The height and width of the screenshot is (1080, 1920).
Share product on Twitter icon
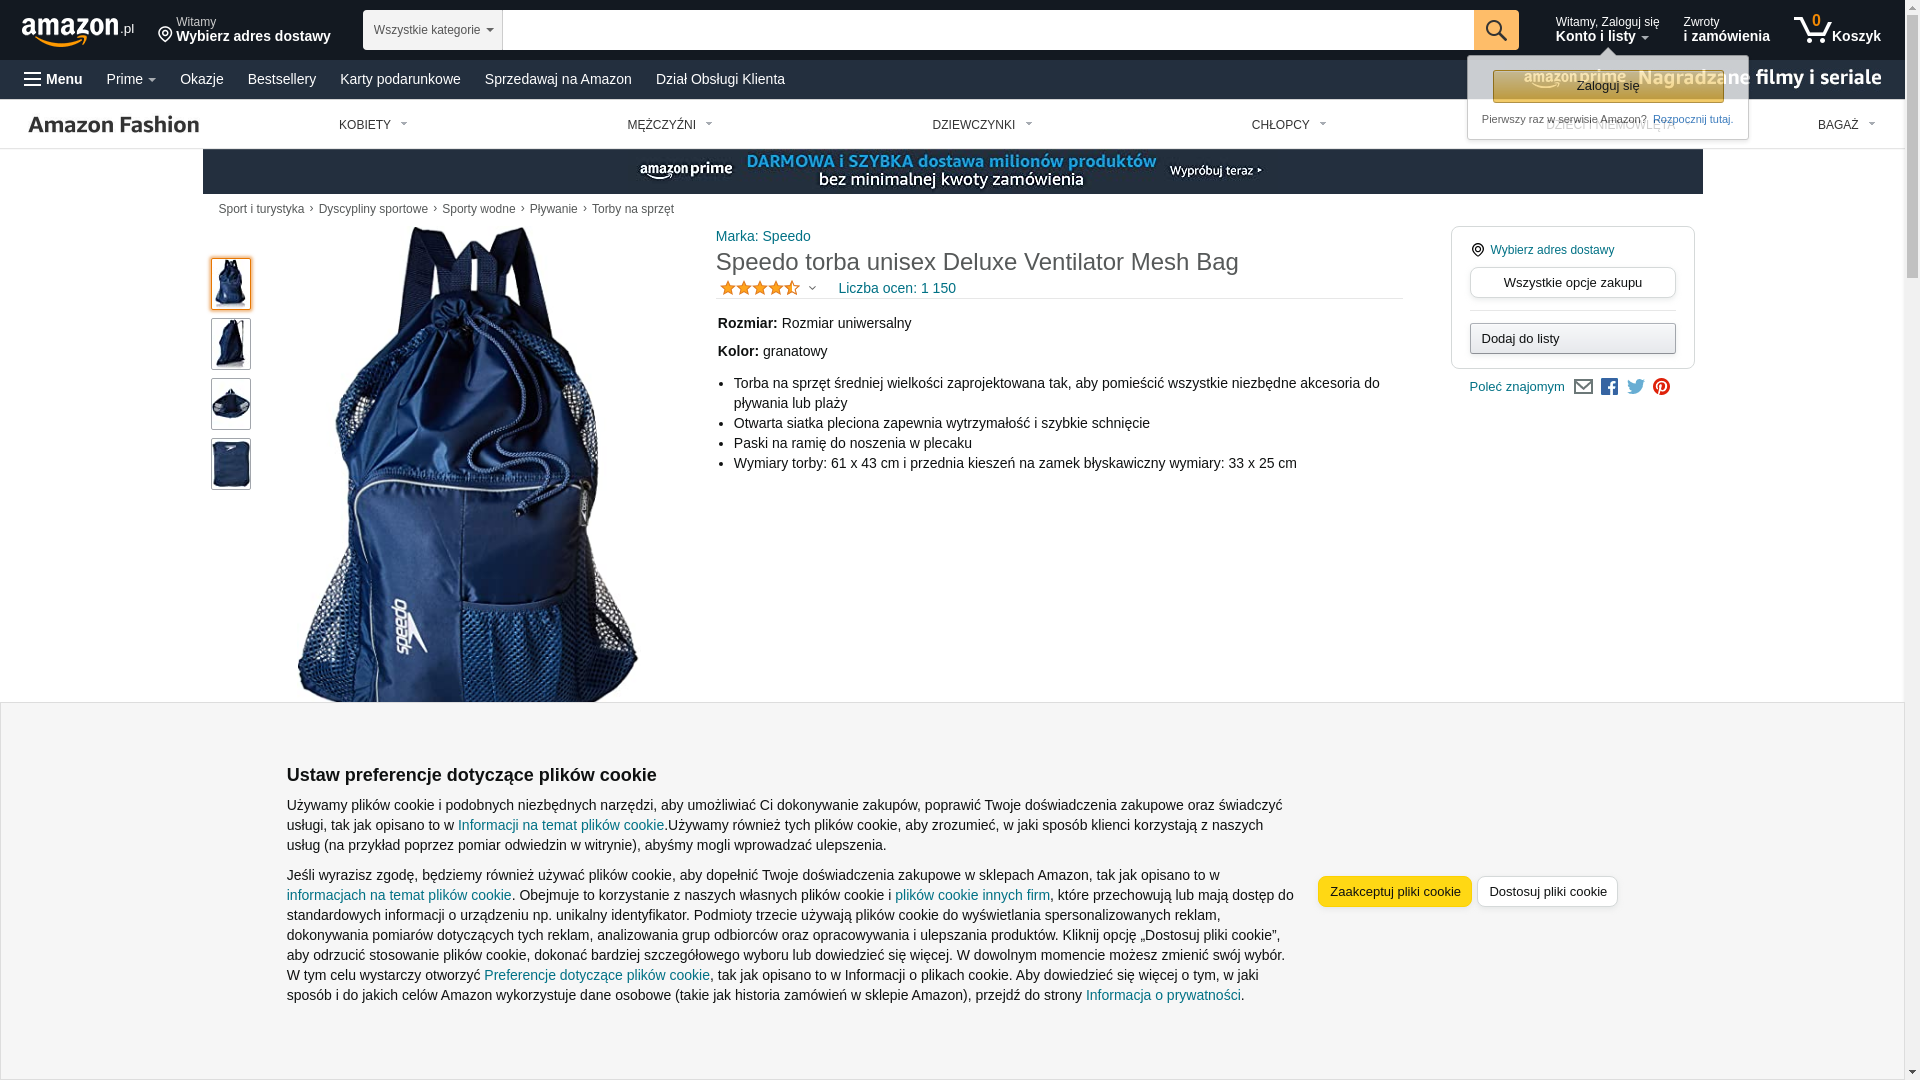tap(1636, 387)
